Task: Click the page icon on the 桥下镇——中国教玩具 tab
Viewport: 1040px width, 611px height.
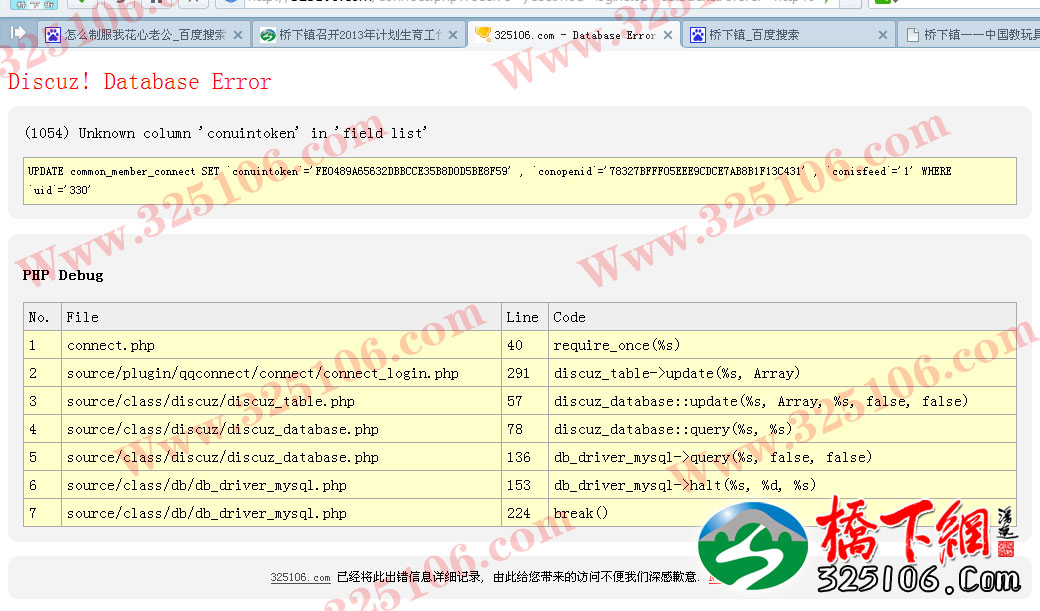Action: 913,35
